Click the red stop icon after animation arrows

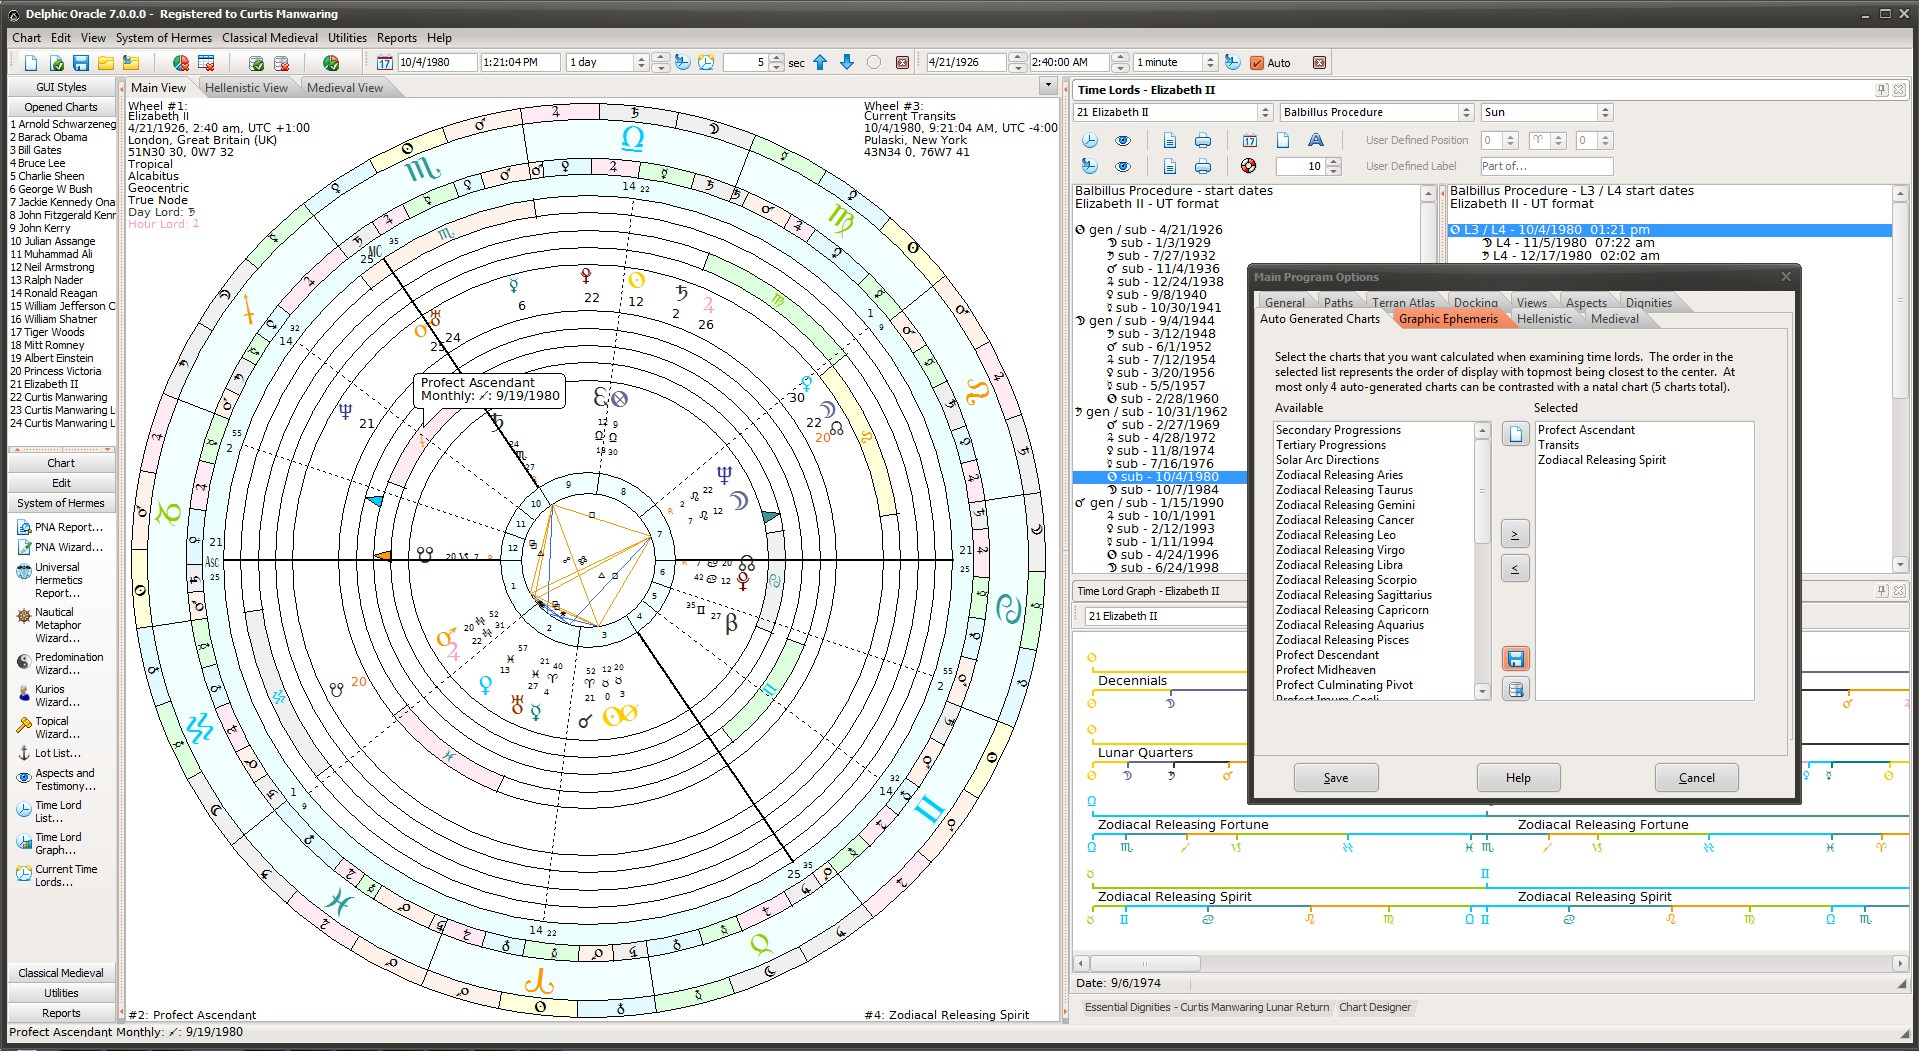(x=902, y=63)
